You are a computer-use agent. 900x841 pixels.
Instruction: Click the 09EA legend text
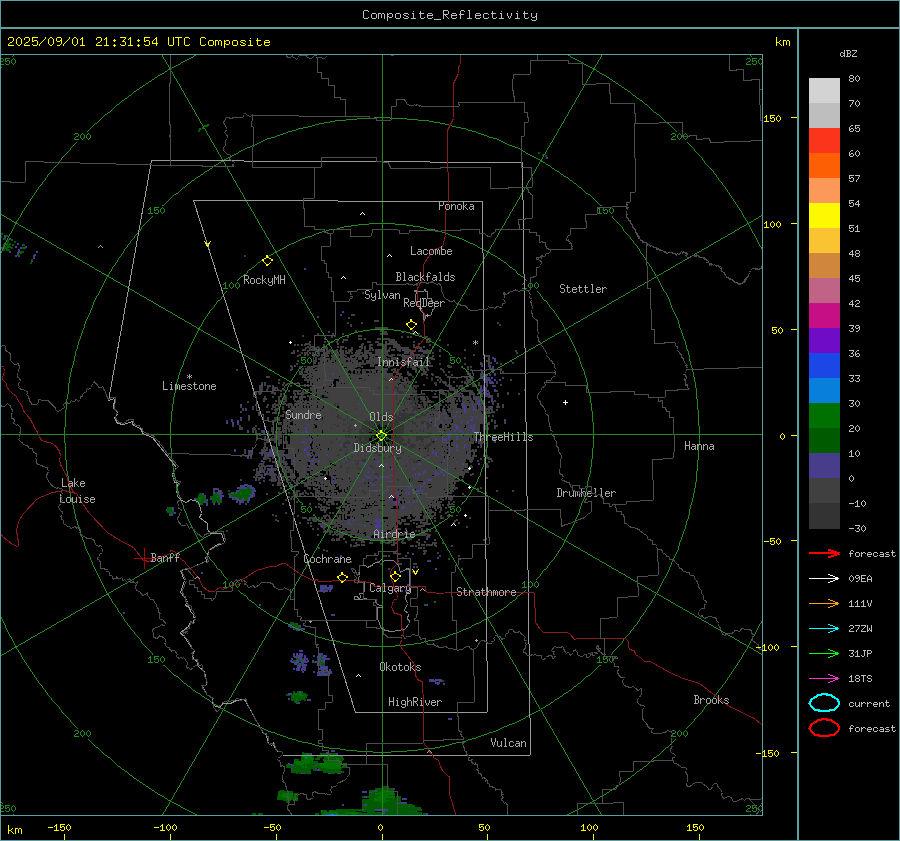click(x=860, y=579)
